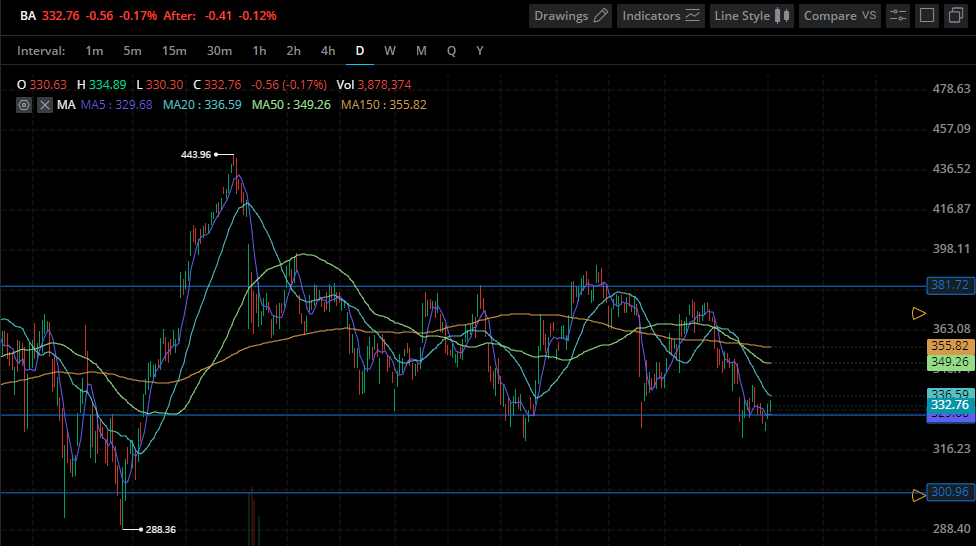Click the 478.63 axis price label
The height and width of the screenshot is (546, 976).
pyautogui.click(x=951, y=89)
